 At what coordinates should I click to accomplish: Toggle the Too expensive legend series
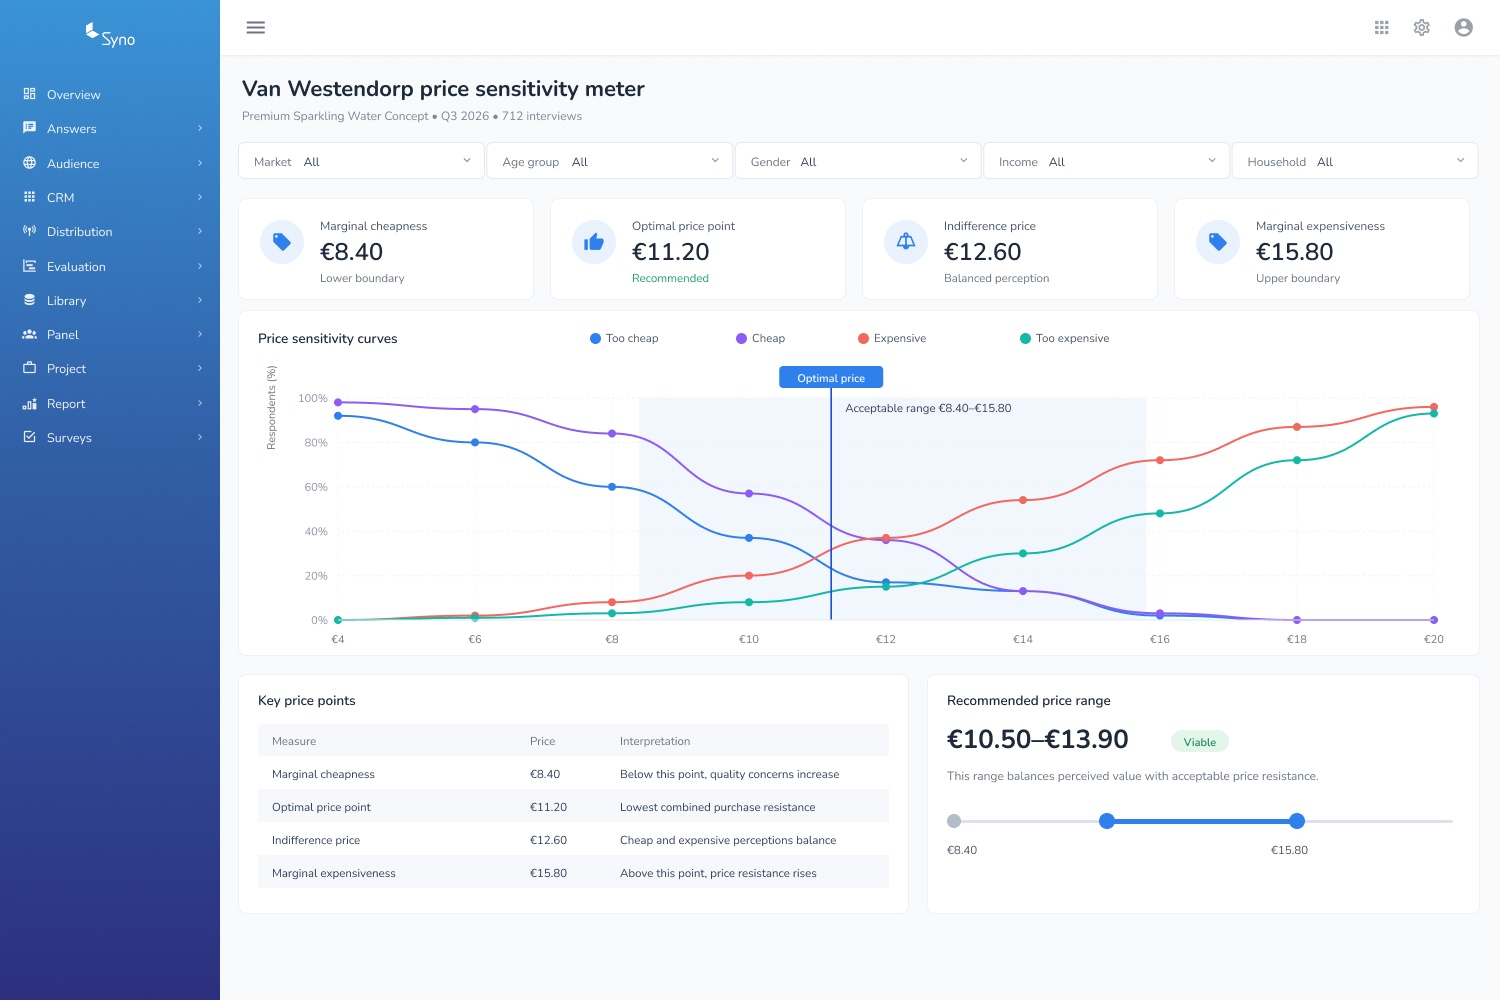[1064, 338]
